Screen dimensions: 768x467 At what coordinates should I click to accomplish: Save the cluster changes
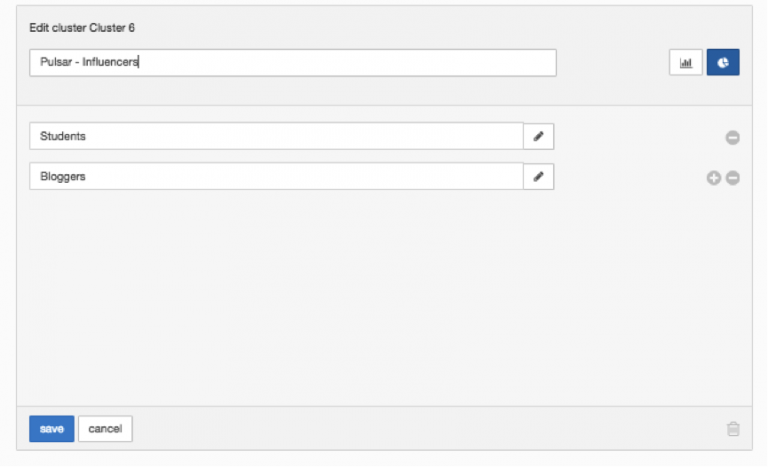click(x=52, y=429)
